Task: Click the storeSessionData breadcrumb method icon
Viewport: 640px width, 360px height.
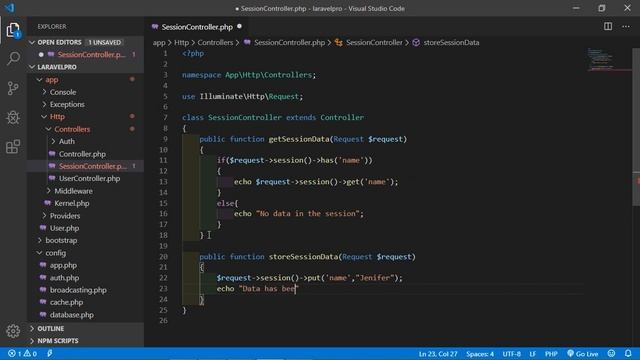Action: 416,42
